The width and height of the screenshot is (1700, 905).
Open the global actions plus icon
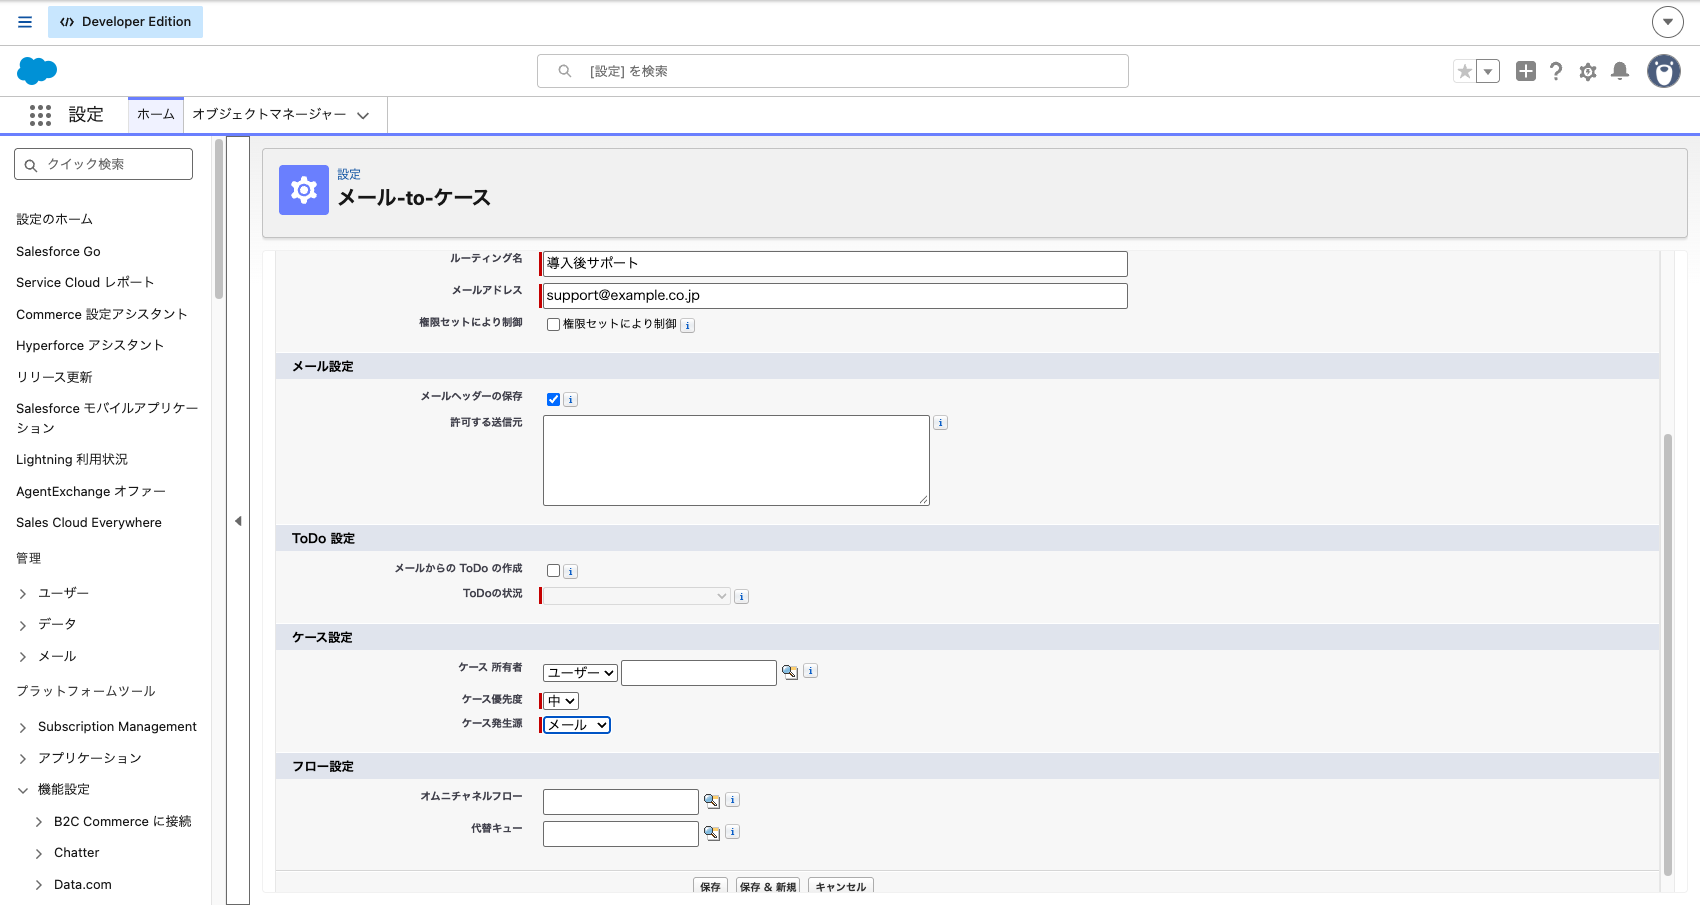click(1525, 71)
